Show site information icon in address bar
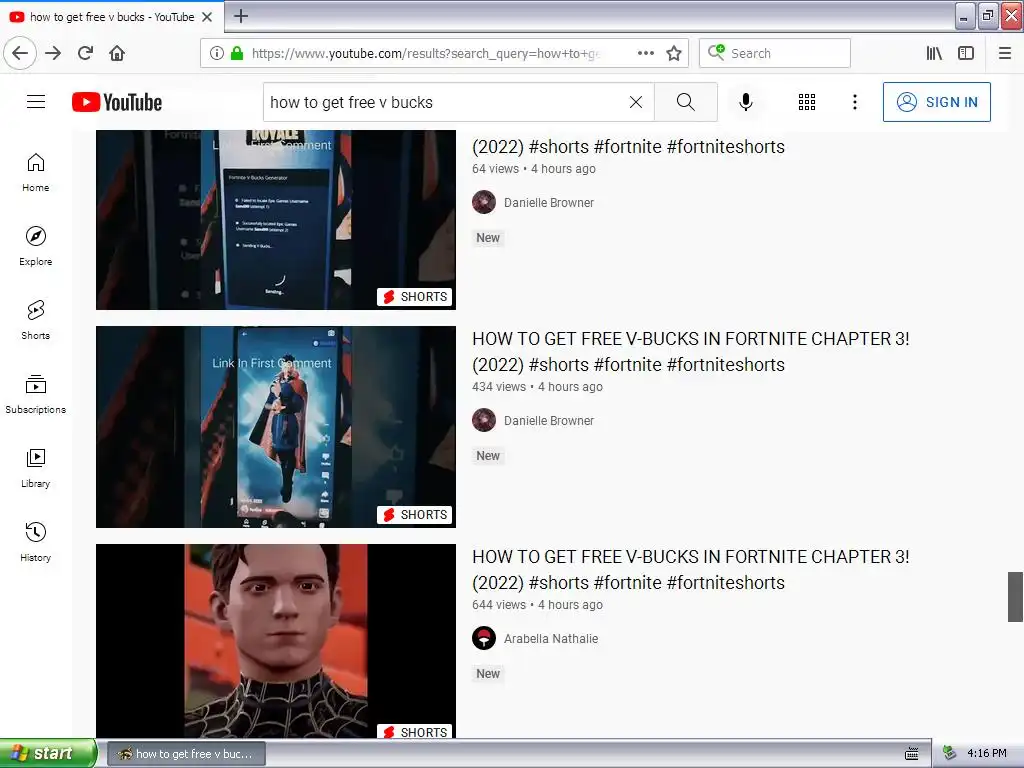The image size is (1024, 768). tap(217, 53)
